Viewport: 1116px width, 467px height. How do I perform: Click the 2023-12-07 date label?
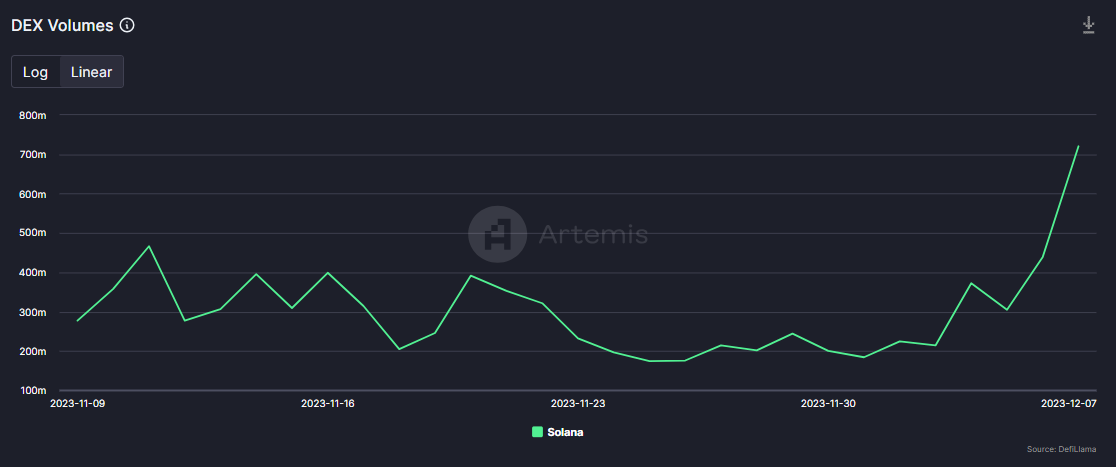(1069, 404)
